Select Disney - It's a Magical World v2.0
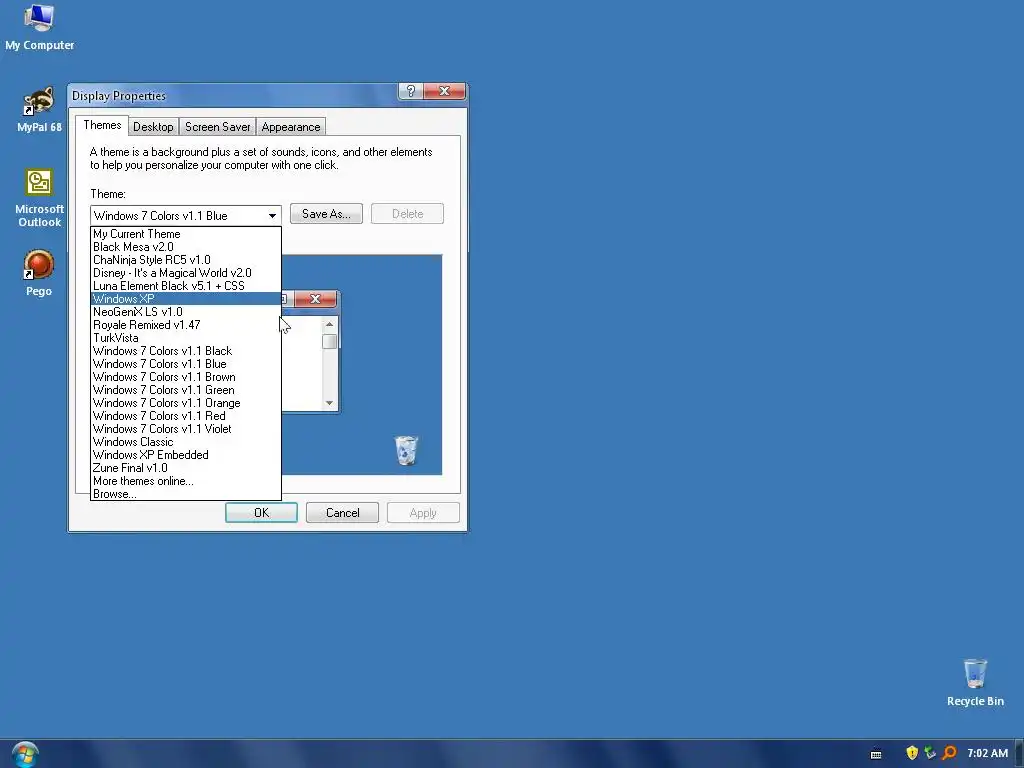The image size is (1024, 768). pos(185,273)
